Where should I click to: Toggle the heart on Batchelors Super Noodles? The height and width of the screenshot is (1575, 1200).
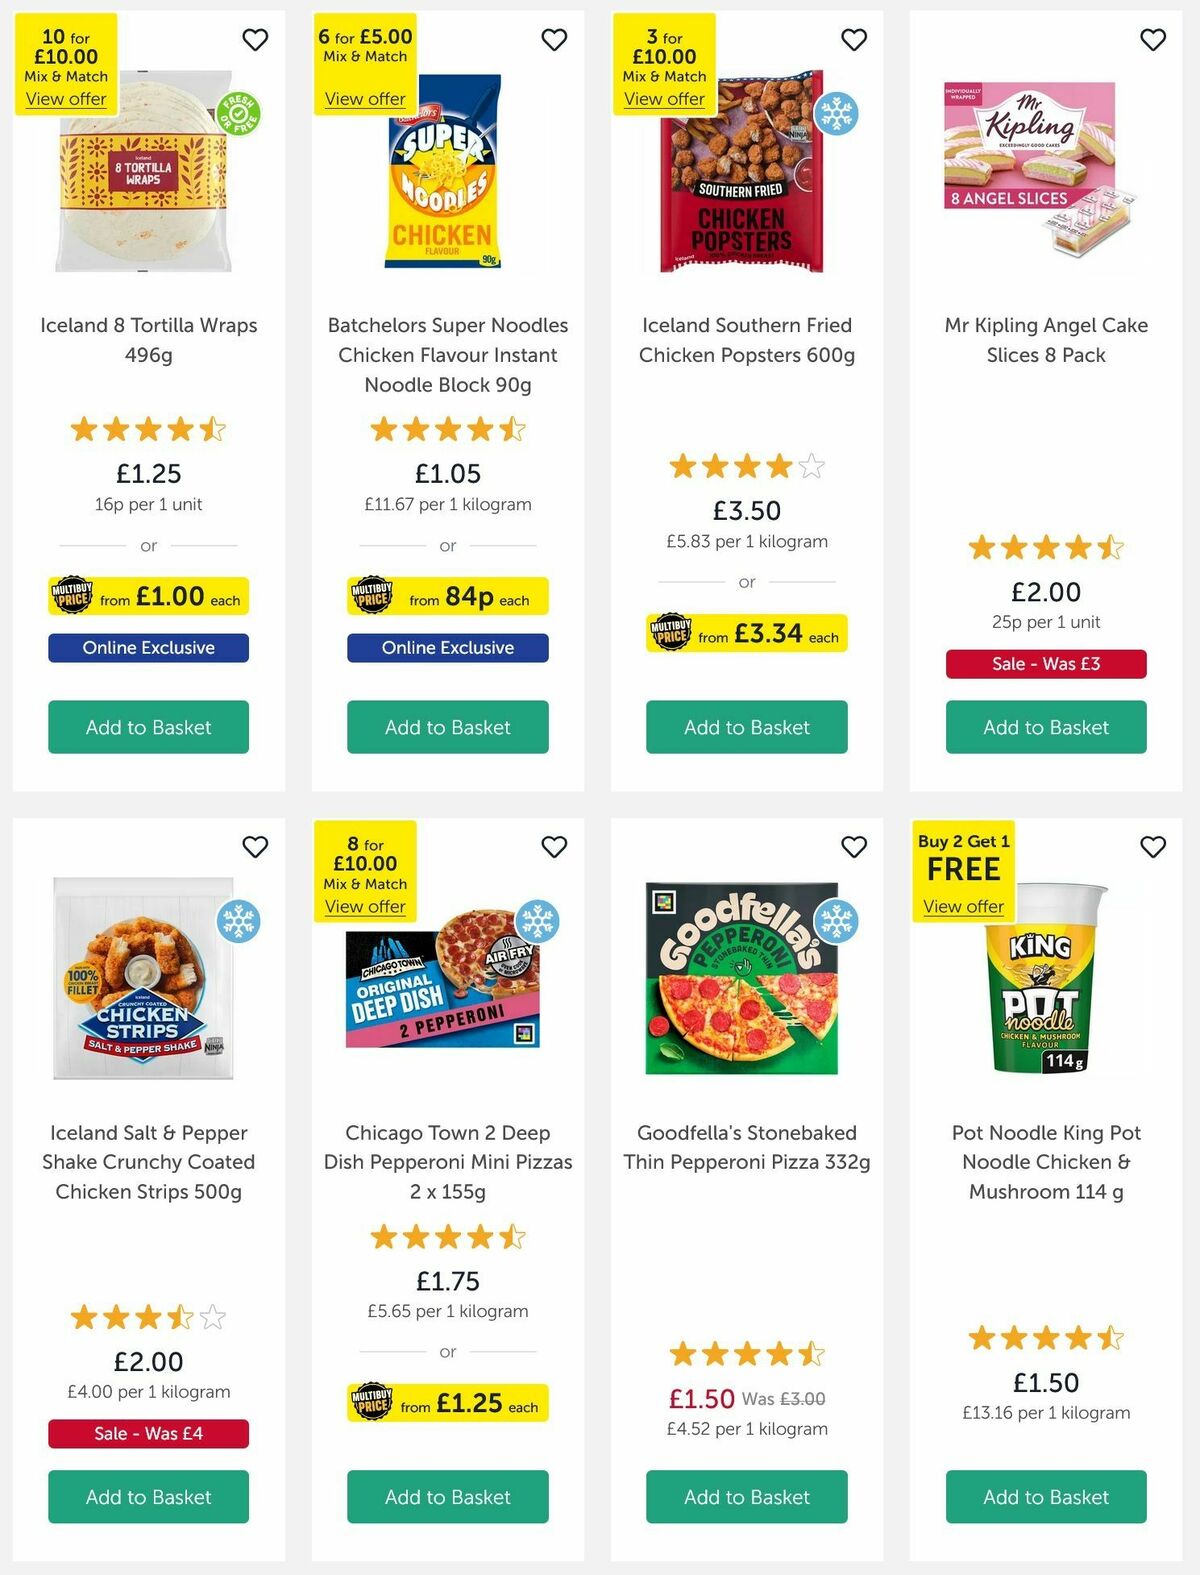(x=554, y=40)
